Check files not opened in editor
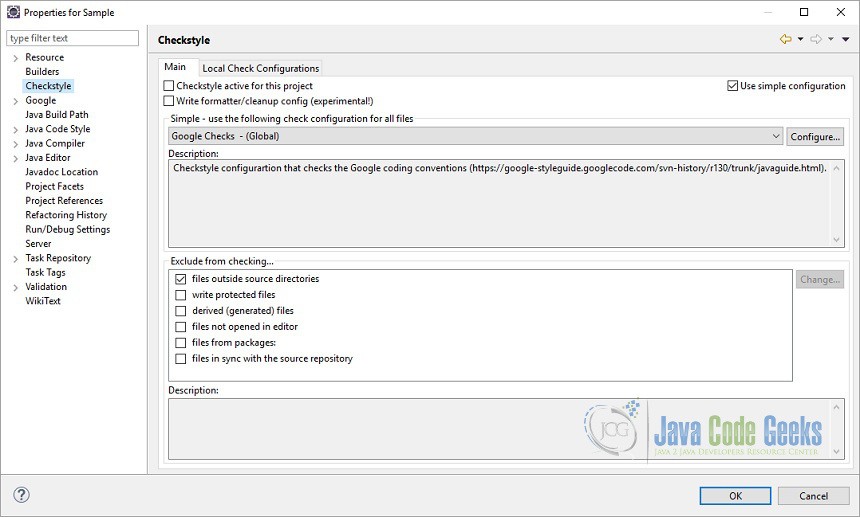This screenshot has height=517, width=860. pyautogui.click(x=180, y=327)
